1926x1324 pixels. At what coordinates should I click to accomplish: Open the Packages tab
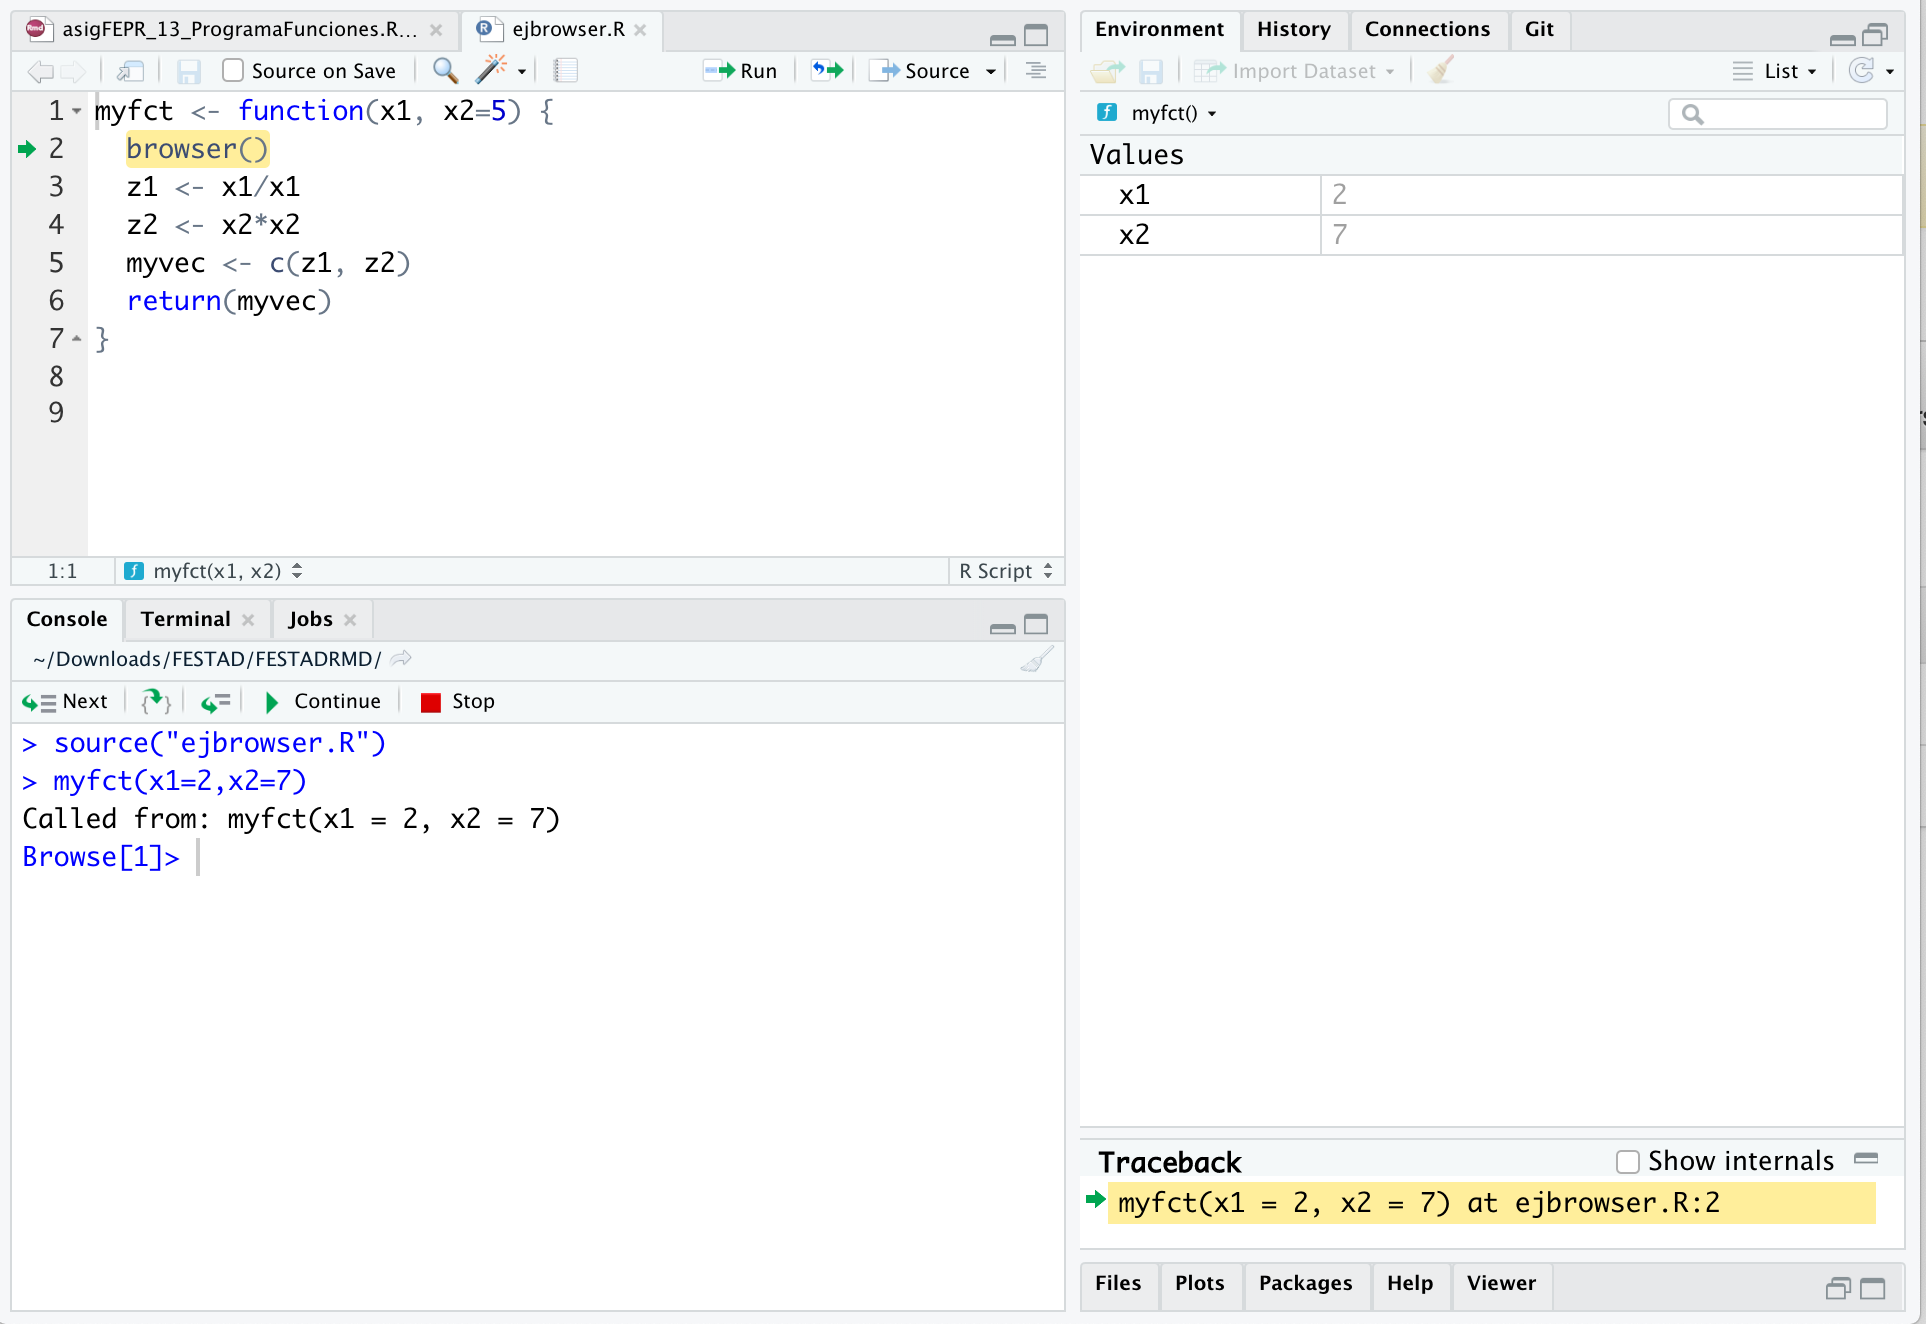(x=1305, y=1283)
